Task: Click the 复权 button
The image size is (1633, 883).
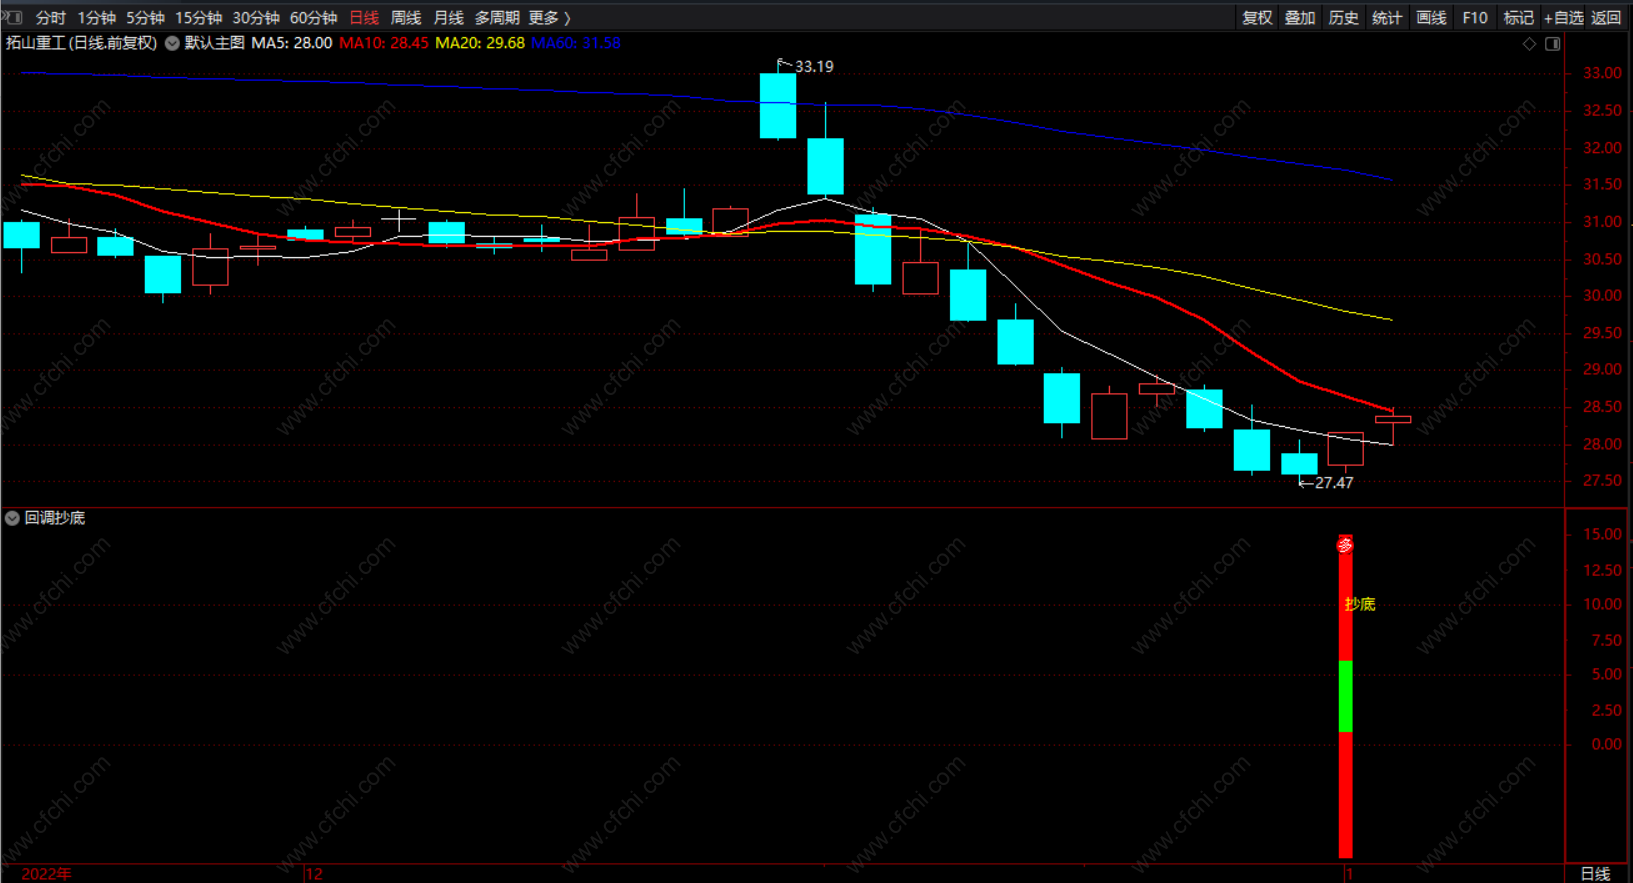Action: pos(1257,18)
